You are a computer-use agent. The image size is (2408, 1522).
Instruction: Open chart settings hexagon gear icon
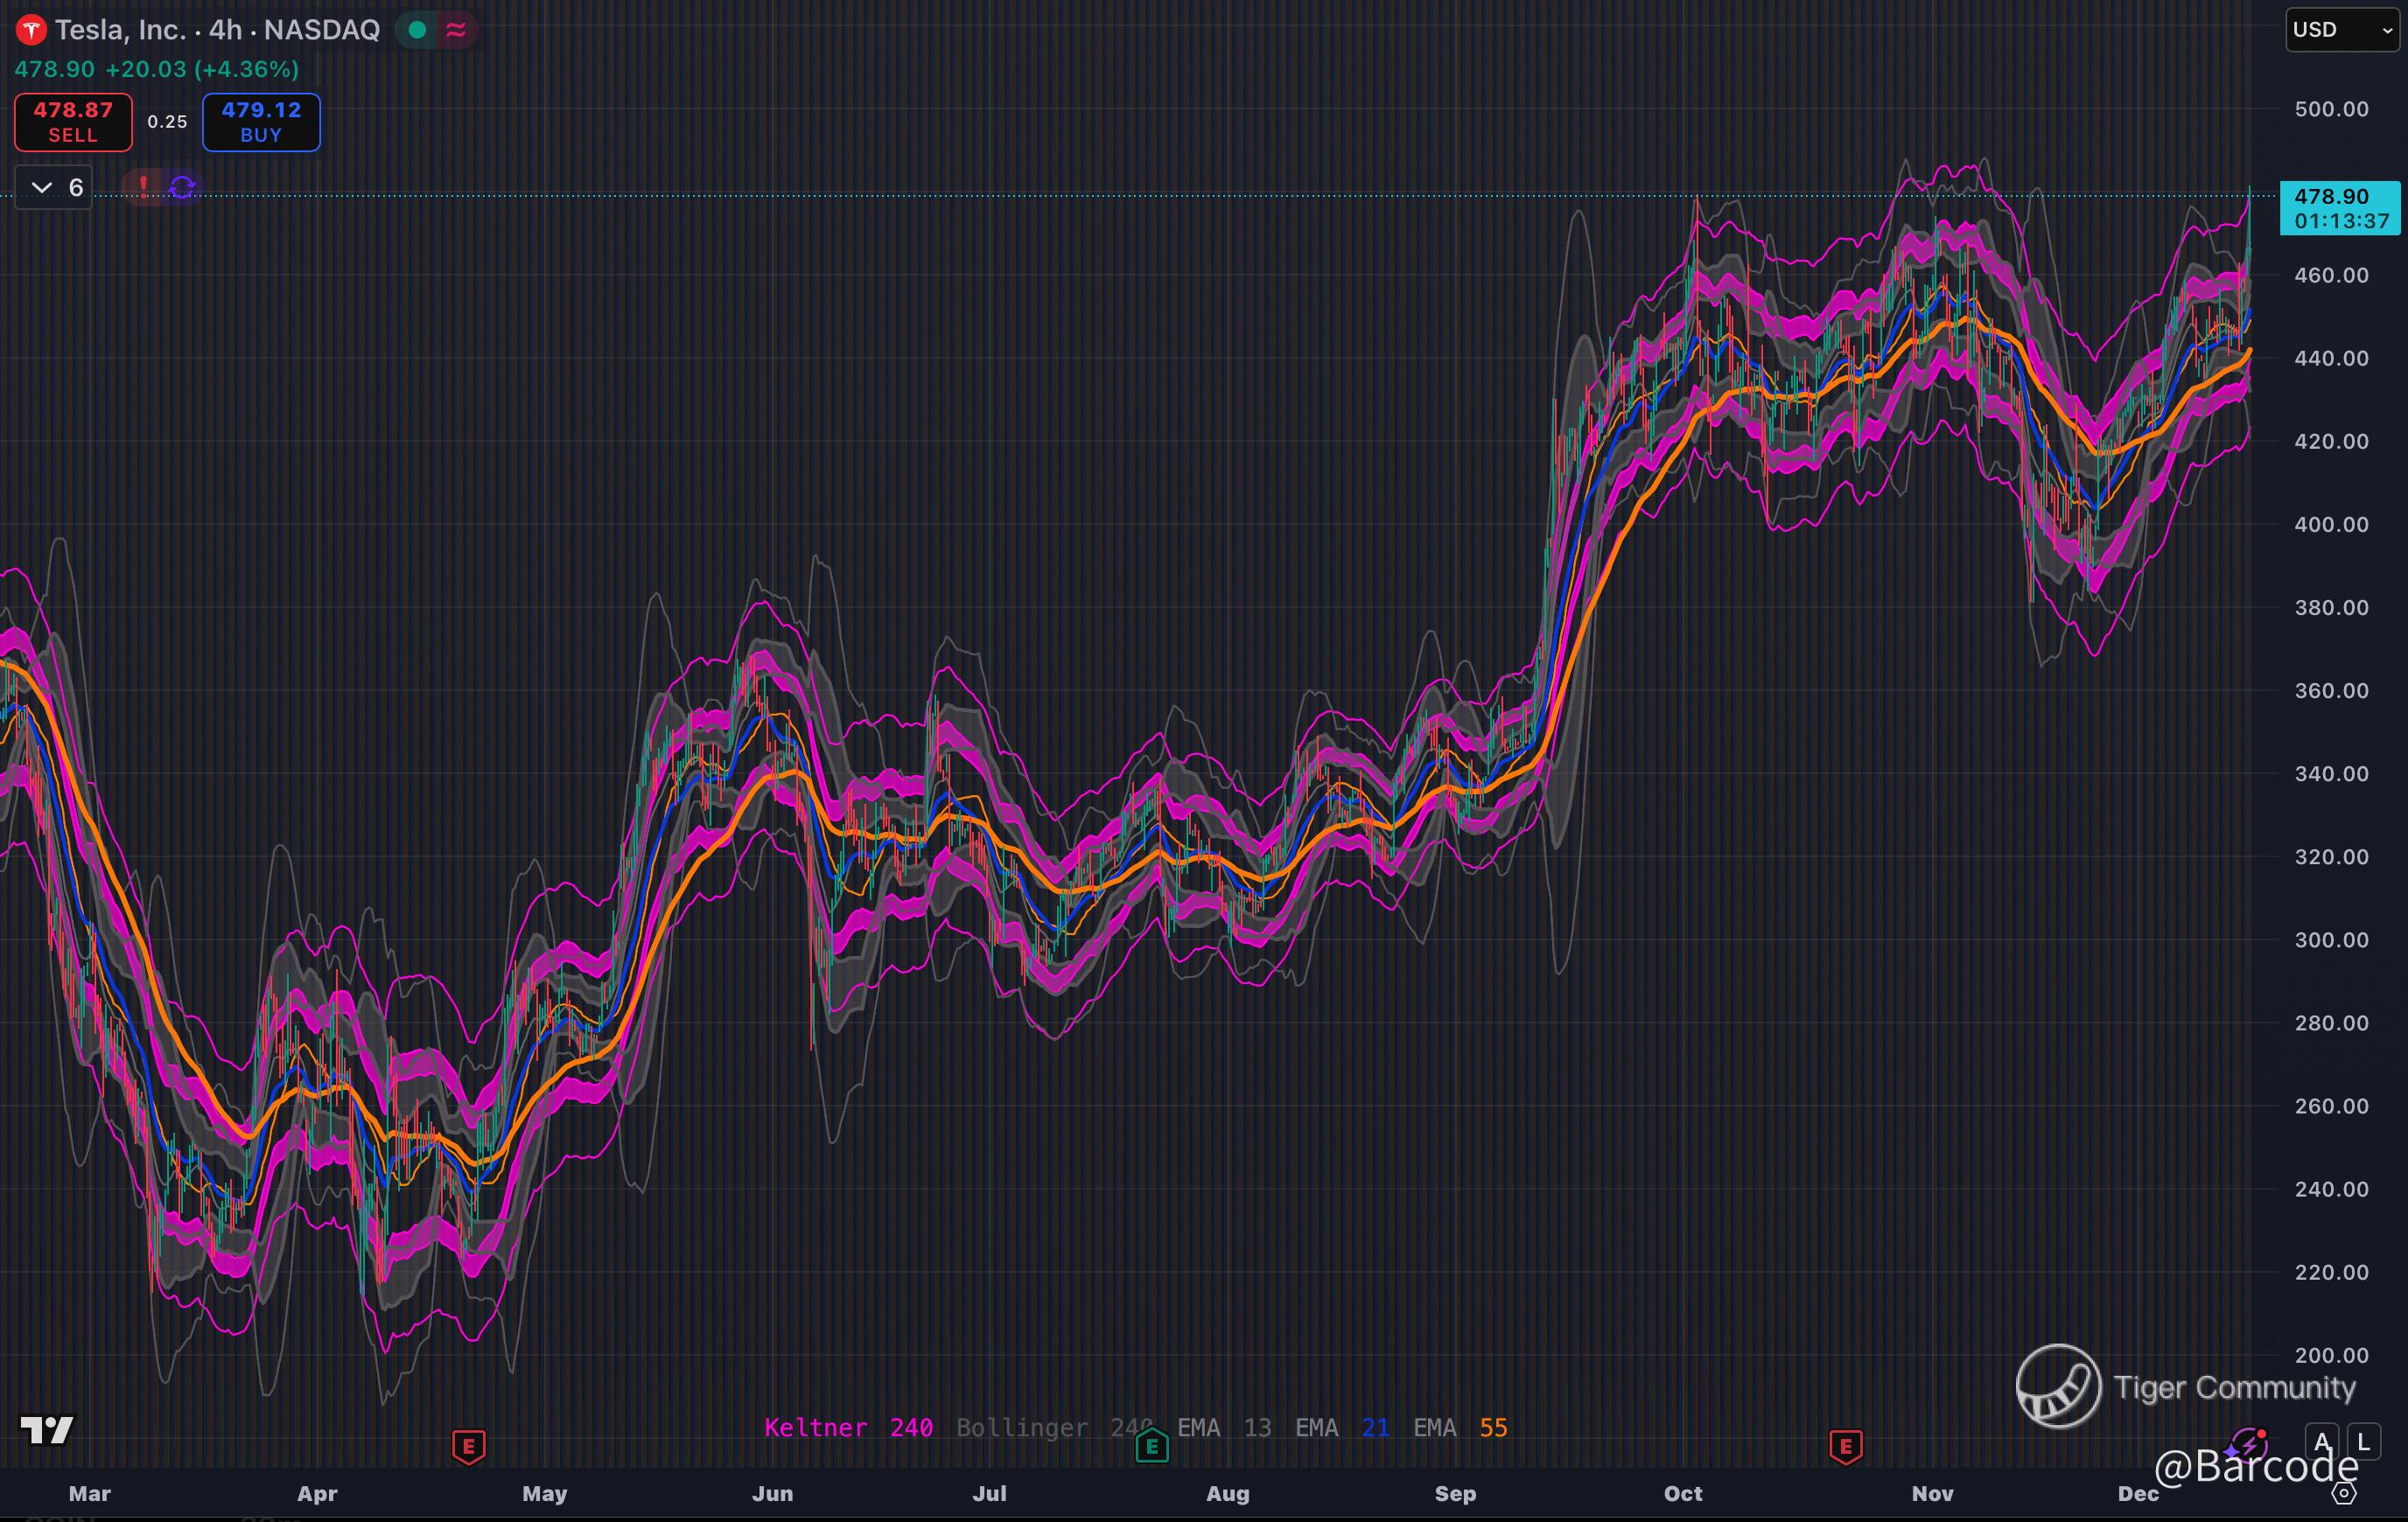pyautogui.click(x=2344, y=1493)
